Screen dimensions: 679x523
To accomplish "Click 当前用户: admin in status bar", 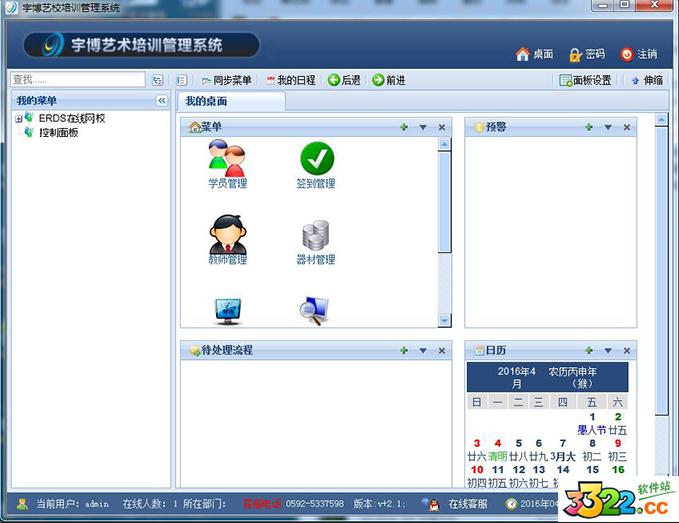I will (72, 504).
